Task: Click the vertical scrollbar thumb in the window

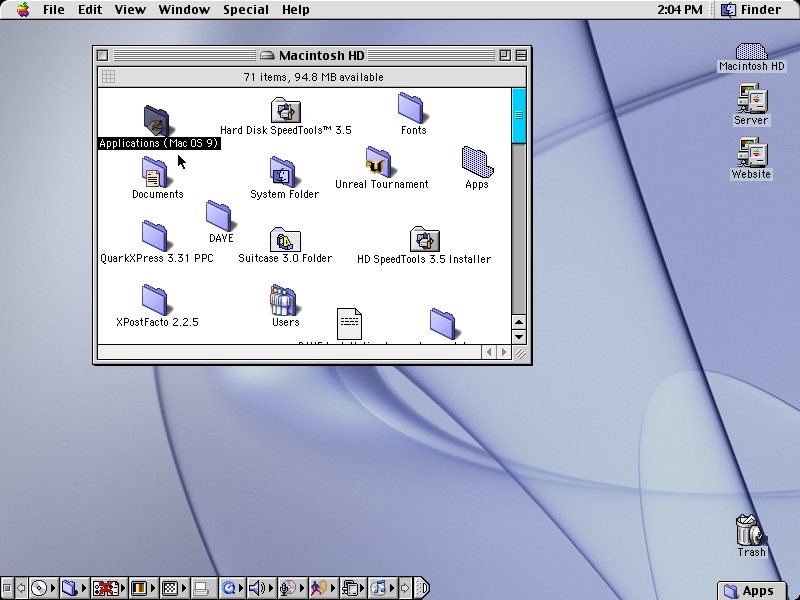Action: click(x=518, y=115)
